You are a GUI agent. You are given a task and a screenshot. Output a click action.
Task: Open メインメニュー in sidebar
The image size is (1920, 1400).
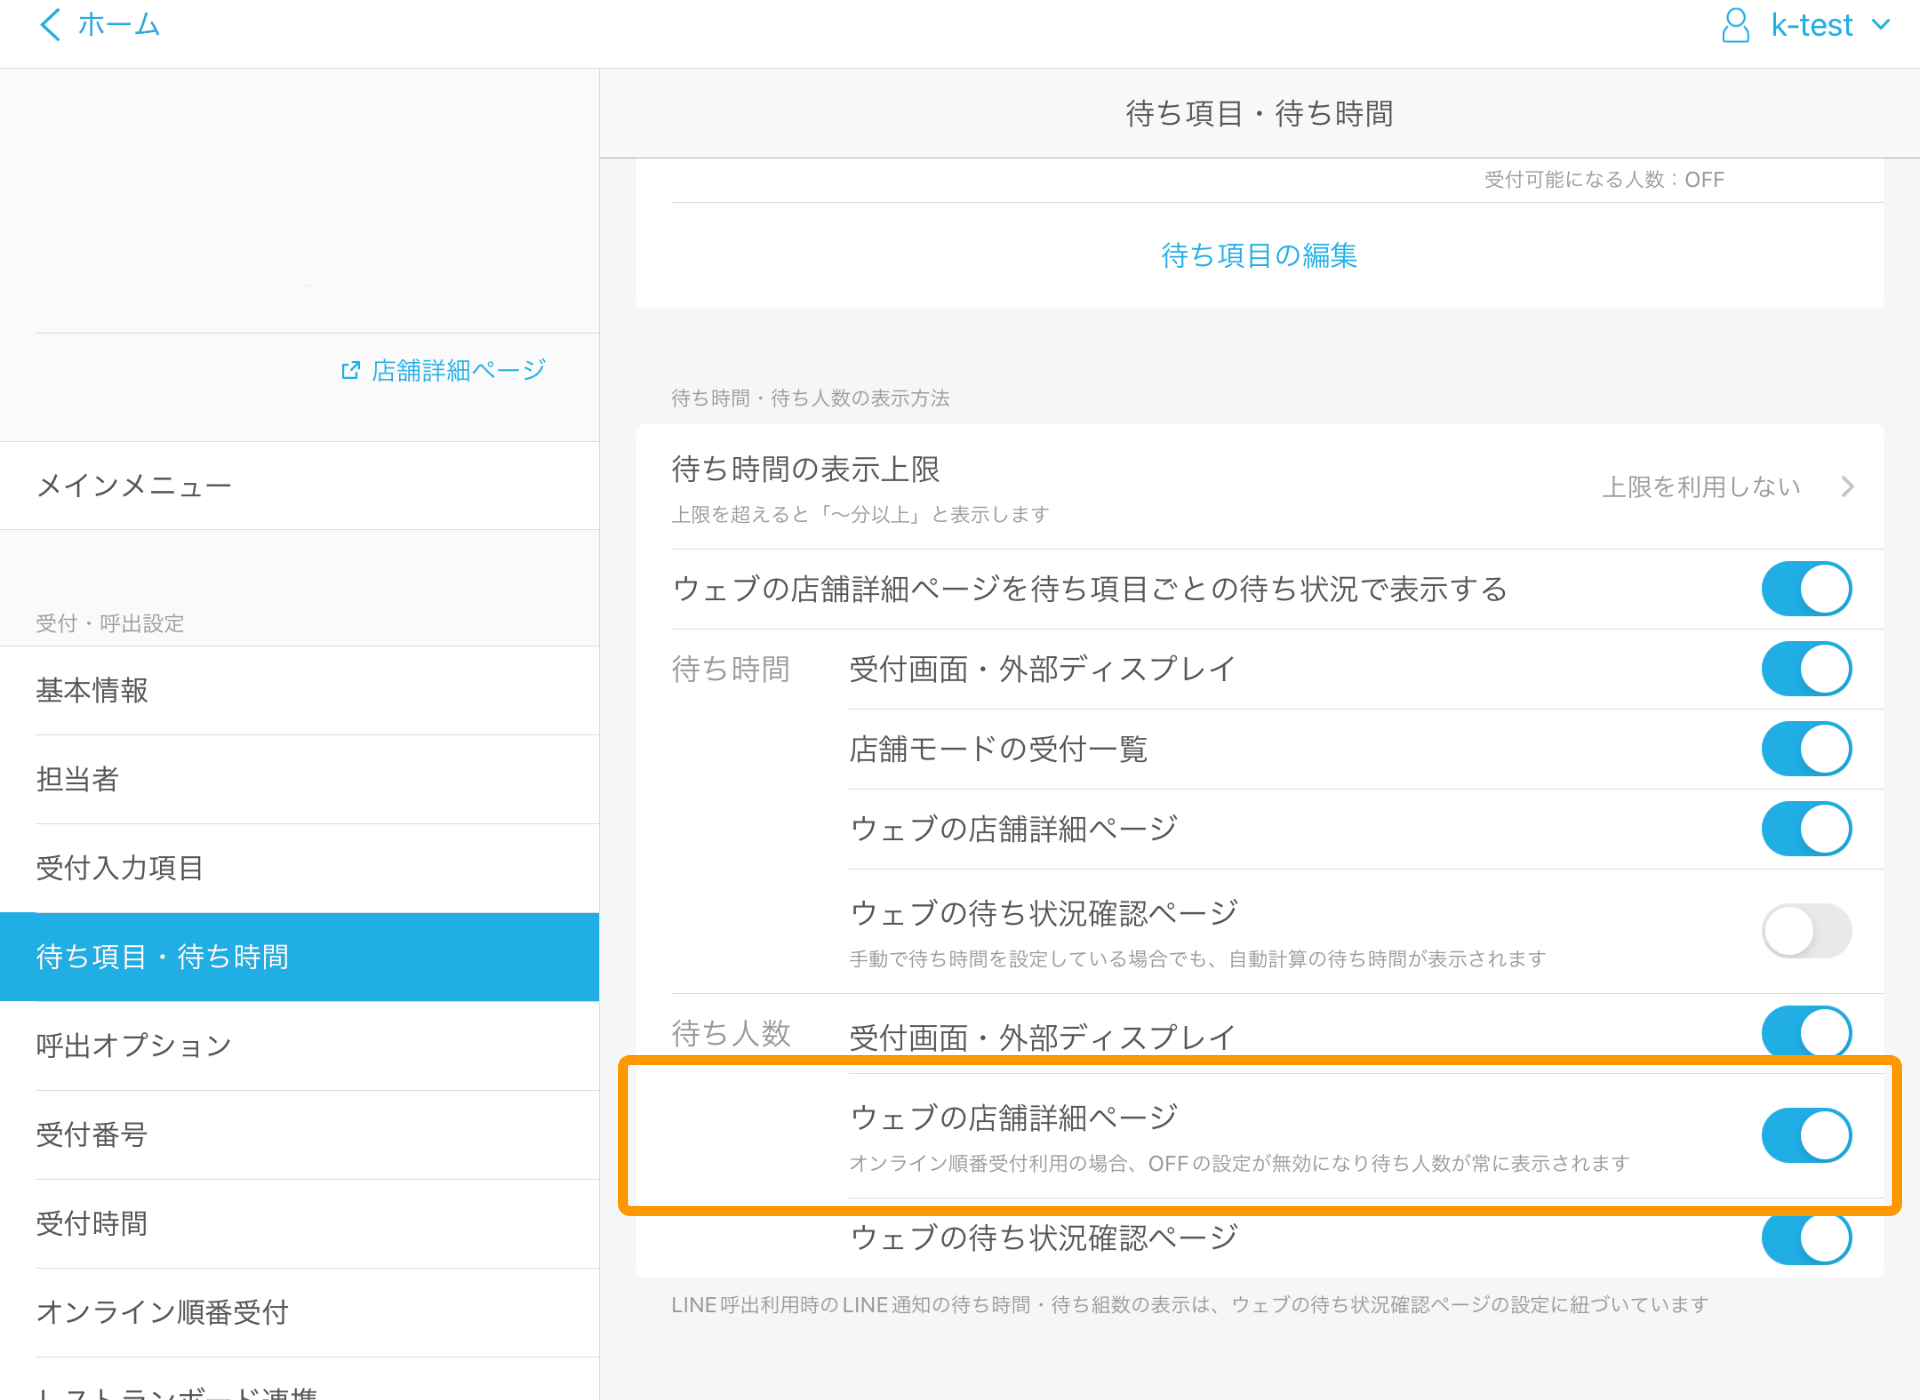[300, 486]
